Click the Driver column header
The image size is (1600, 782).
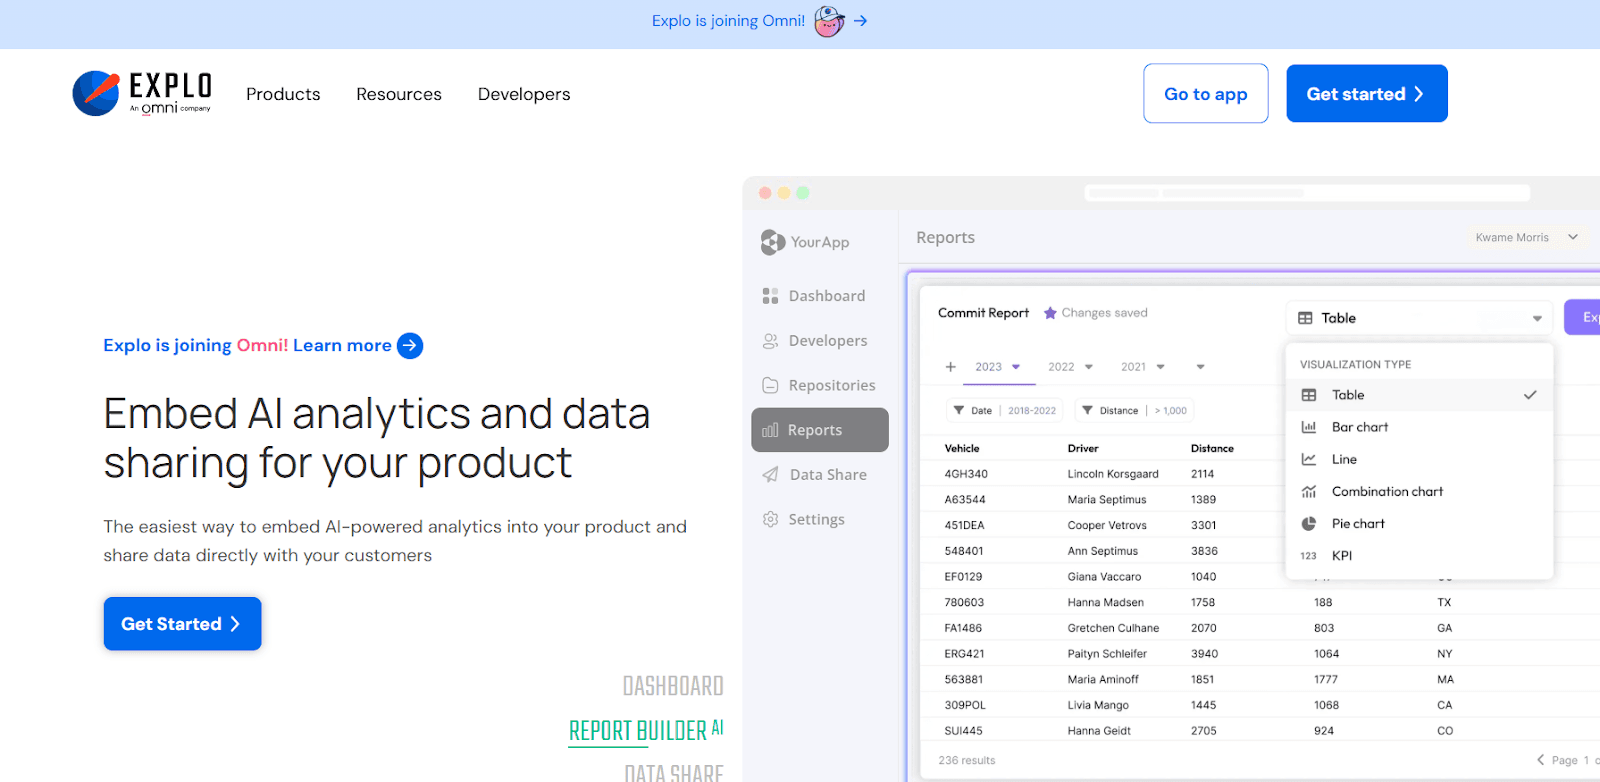pos(1083,448)
